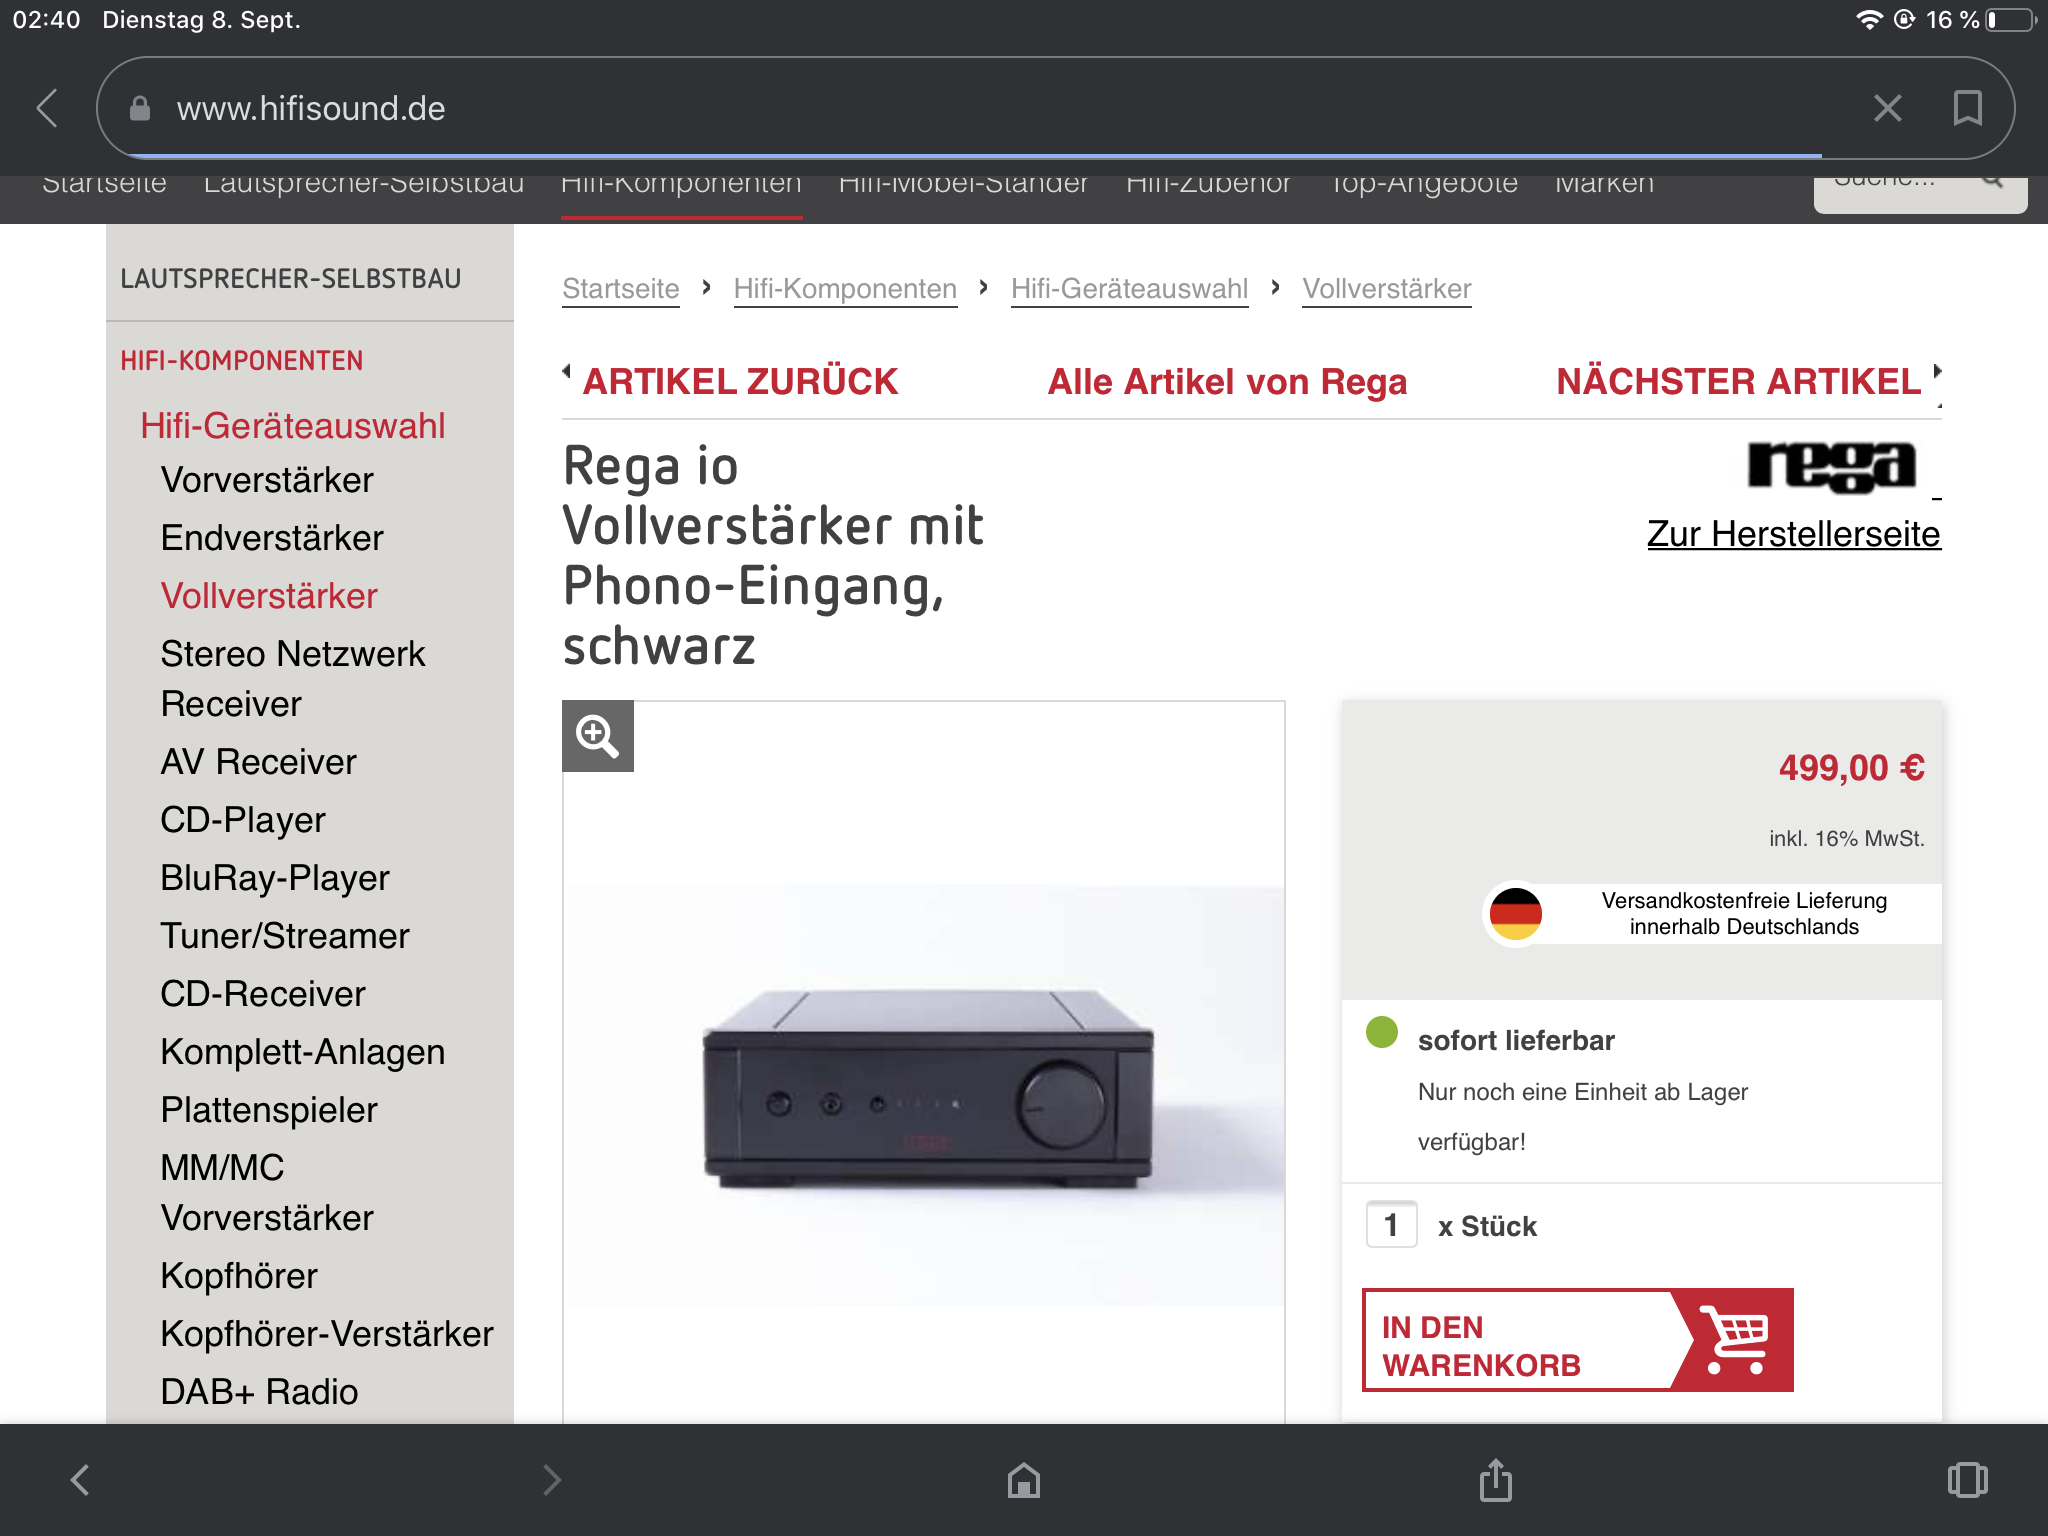Open home page via bottom home icon
Viewport: 2048px width, 1536px height.
pos(1024,1480)
